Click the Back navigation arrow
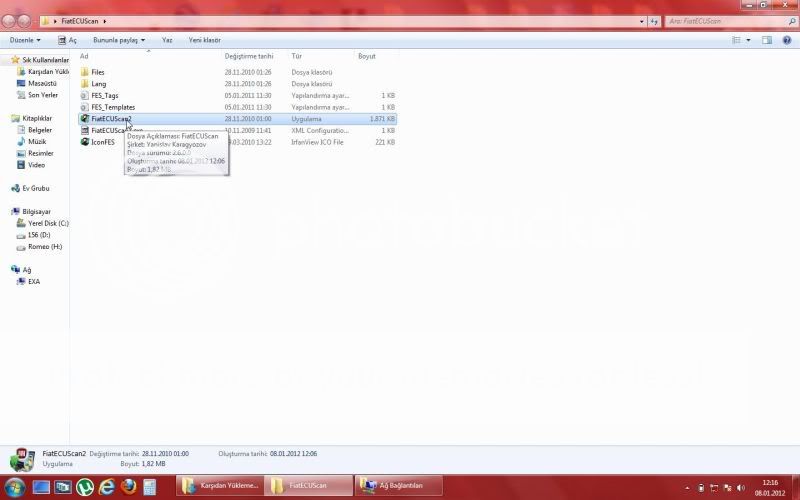The height and width of the screenshot is (500, 800). tap(9, 21)
